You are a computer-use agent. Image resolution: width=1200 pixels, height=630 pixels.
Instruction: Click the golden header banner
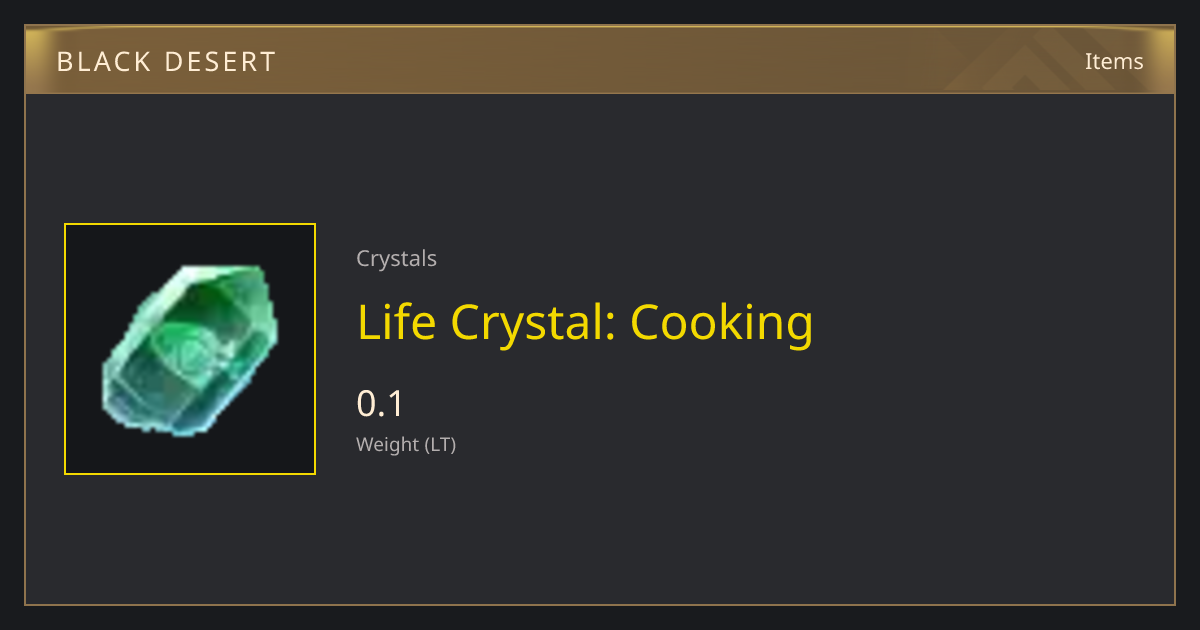click(600, 60)
